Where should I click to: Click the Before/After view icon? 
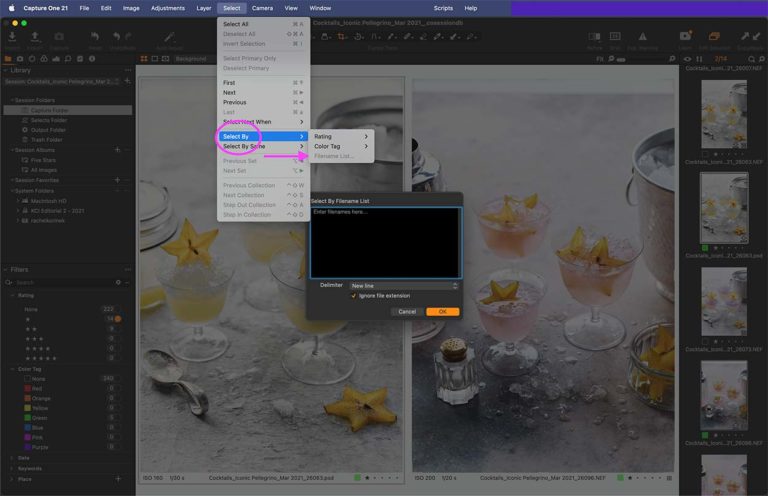[594, 37]
